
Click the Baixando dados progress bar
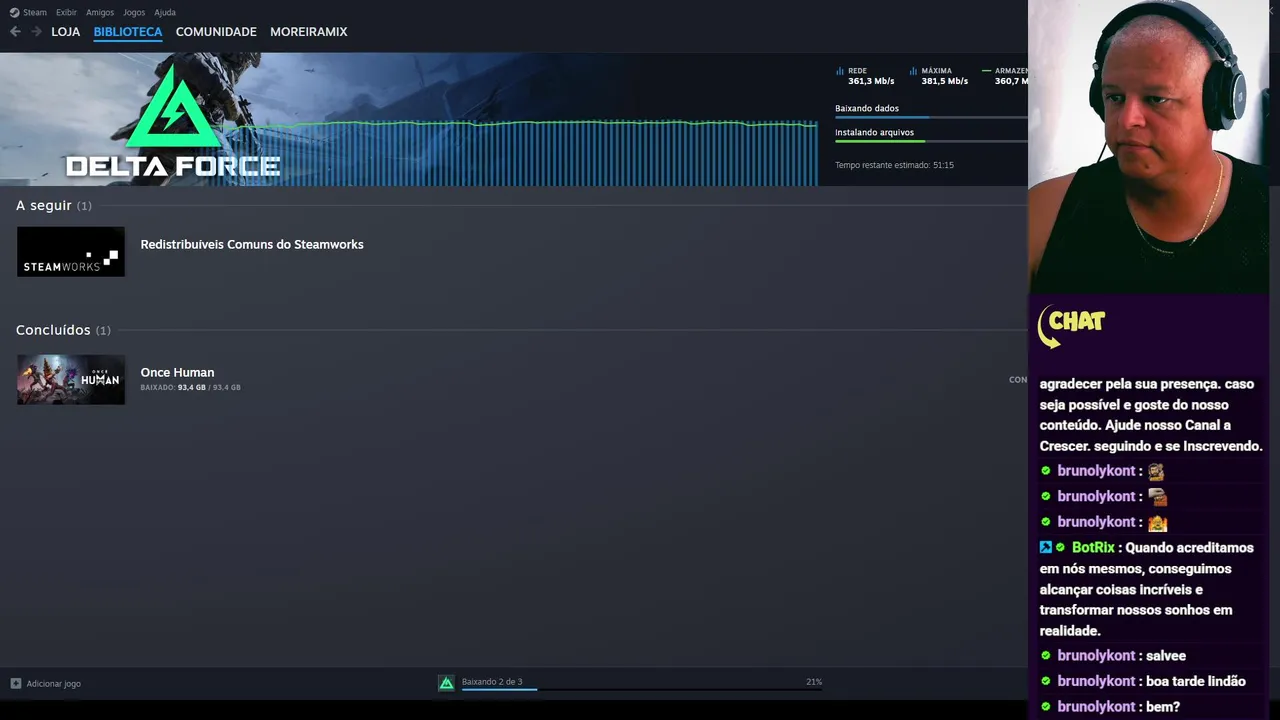click(x=931, y=118)
